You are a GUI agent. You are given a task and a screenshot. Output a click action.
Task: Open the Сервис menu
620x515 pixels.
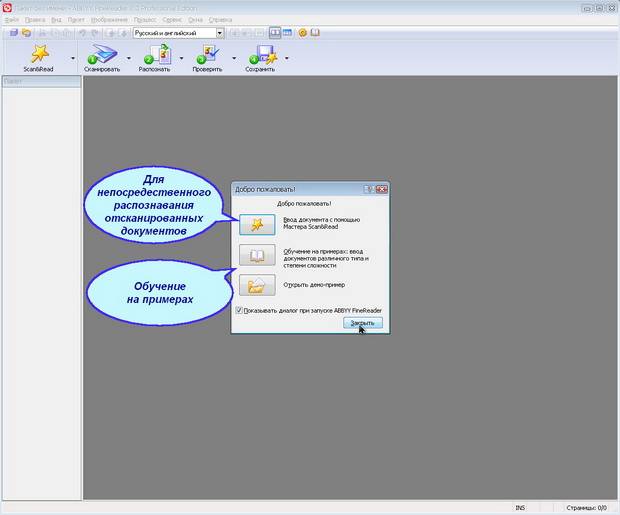point(172,19)
